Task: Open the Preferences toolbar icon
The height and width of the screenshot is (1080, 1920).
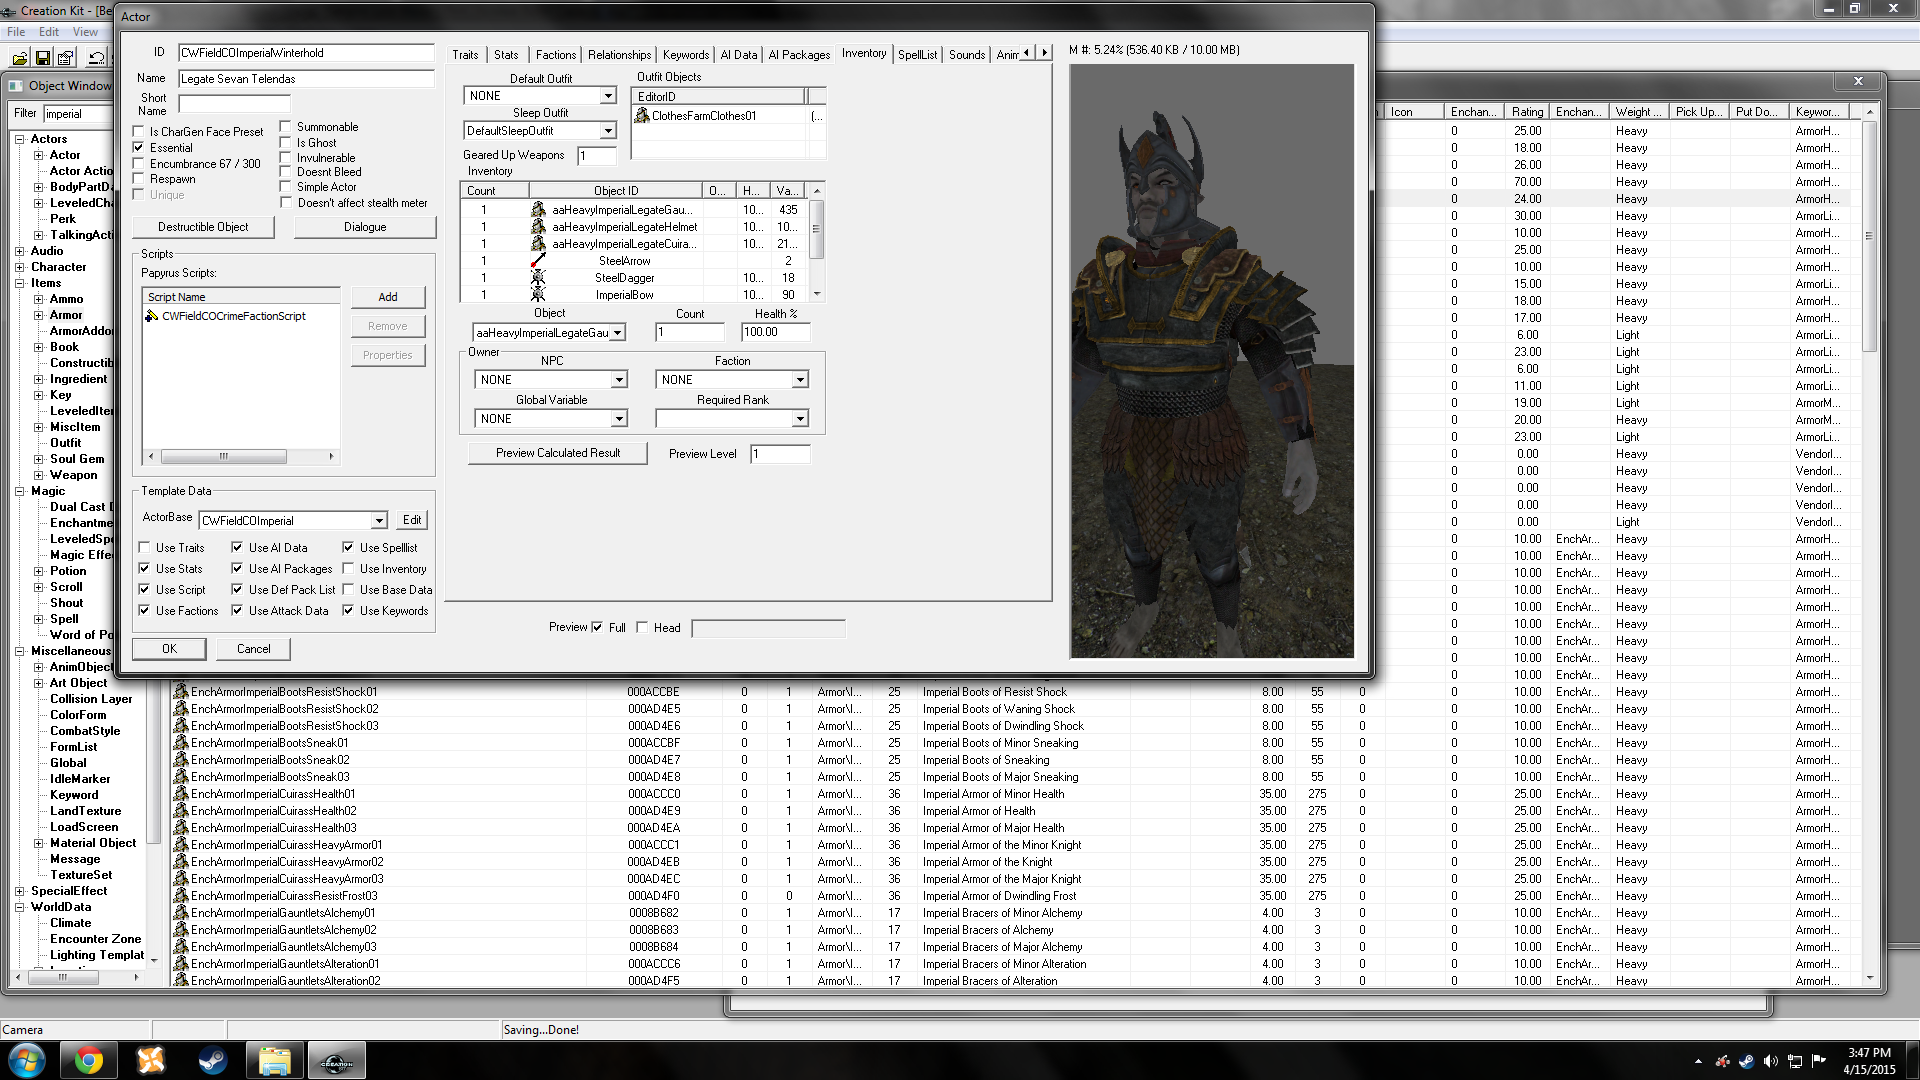Action: pos(66,58)
